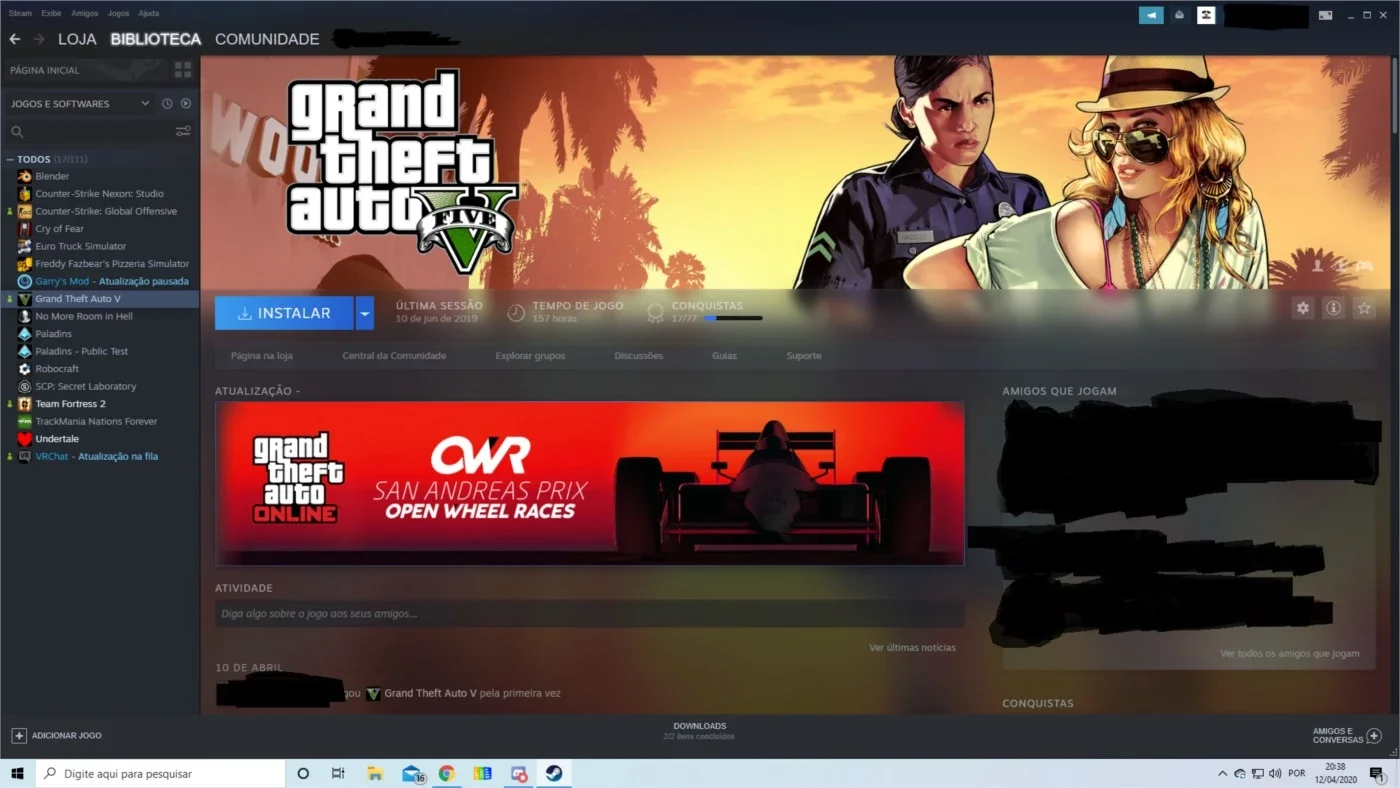Open San Andreas Prix update banner
1400x788 pixels.
[x=590, y=484]
